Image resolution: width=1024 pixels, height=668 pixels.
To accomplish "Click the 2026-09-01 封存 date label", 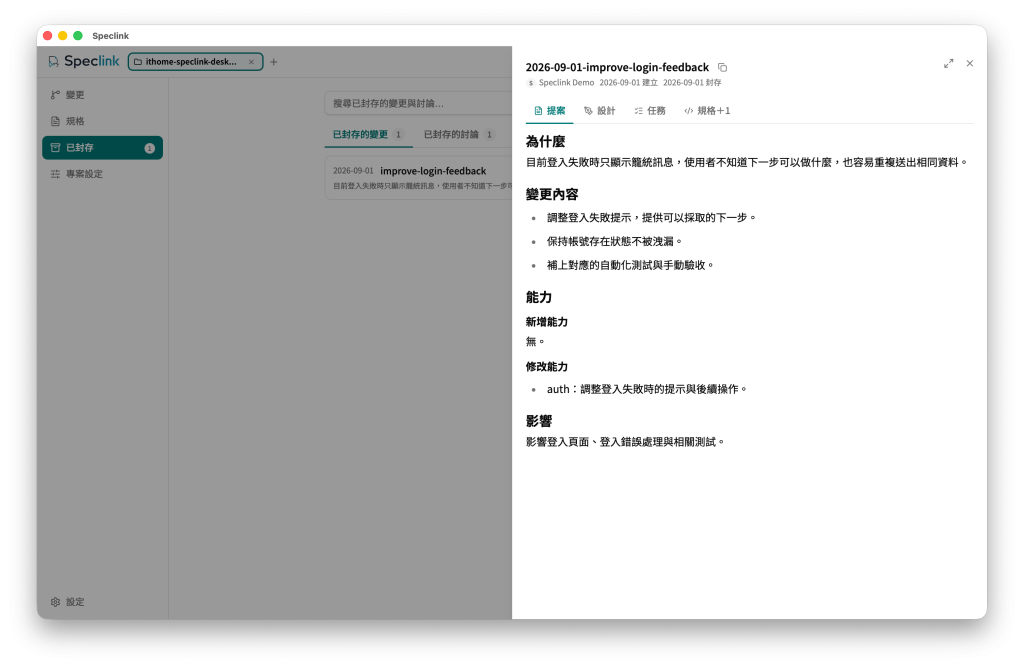I will [x=692, y=83].
